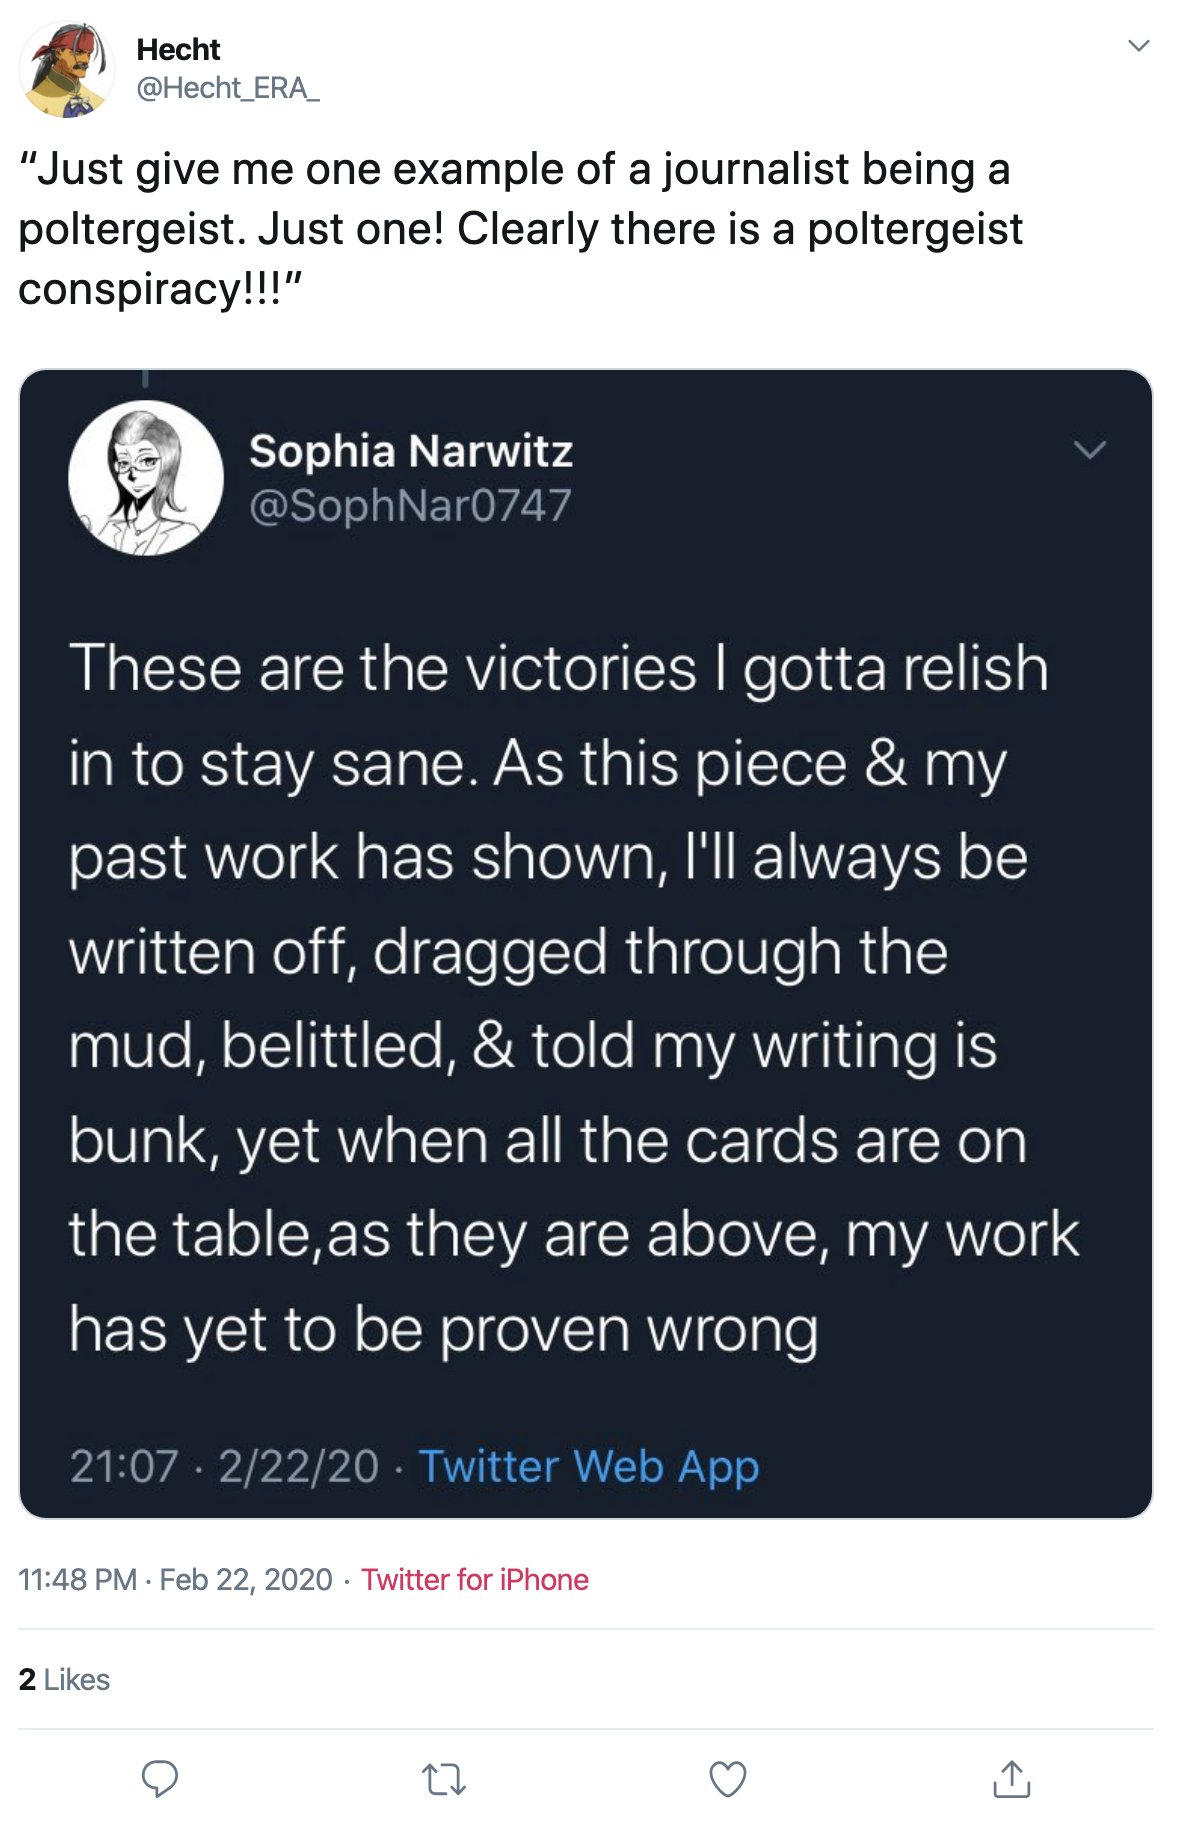Click the @SophNar0747 handle

(x=410, y=505)
